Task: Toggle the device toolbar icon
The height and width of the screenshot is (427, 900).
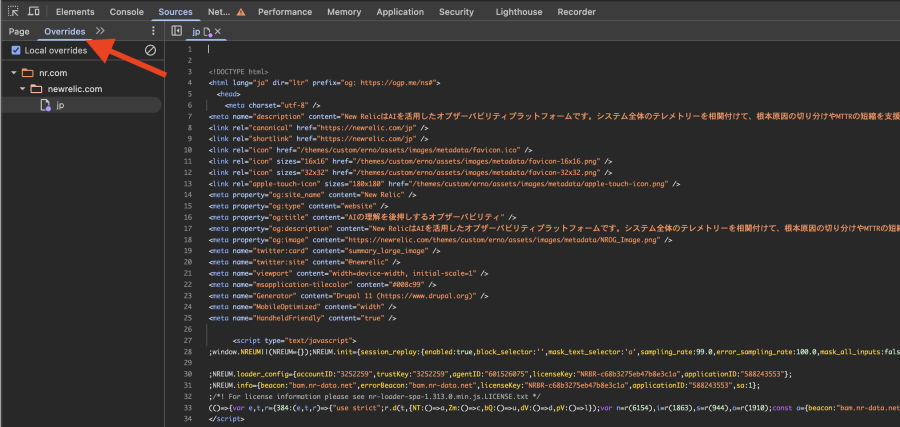Action: click(x=34, y=11)
